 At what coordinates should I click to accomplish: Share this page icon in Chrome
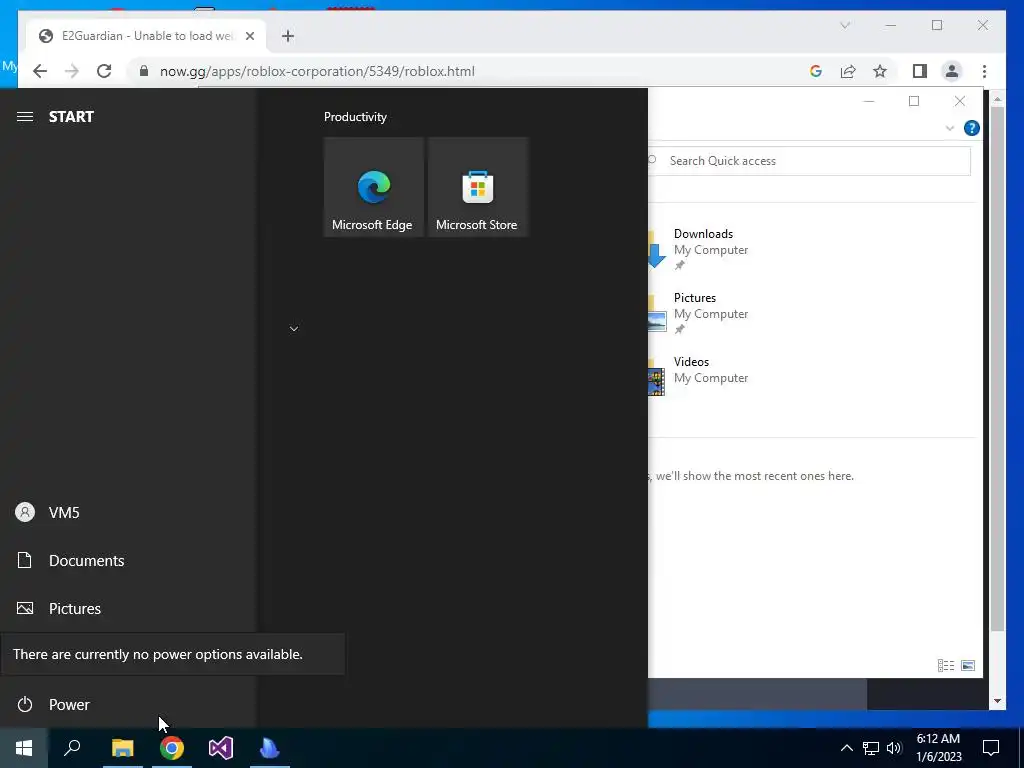[x=848, y=71]
